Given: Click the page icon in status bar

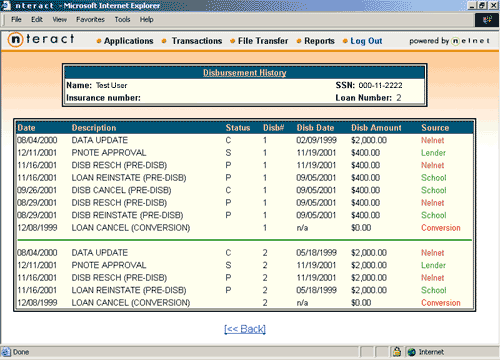Looking at the screenshot, I should (6, 352).
